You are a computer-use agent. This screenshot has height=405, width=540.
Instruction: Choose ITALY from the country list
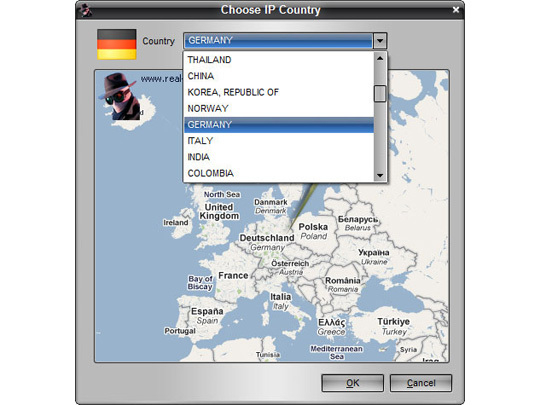click(279, 141)
